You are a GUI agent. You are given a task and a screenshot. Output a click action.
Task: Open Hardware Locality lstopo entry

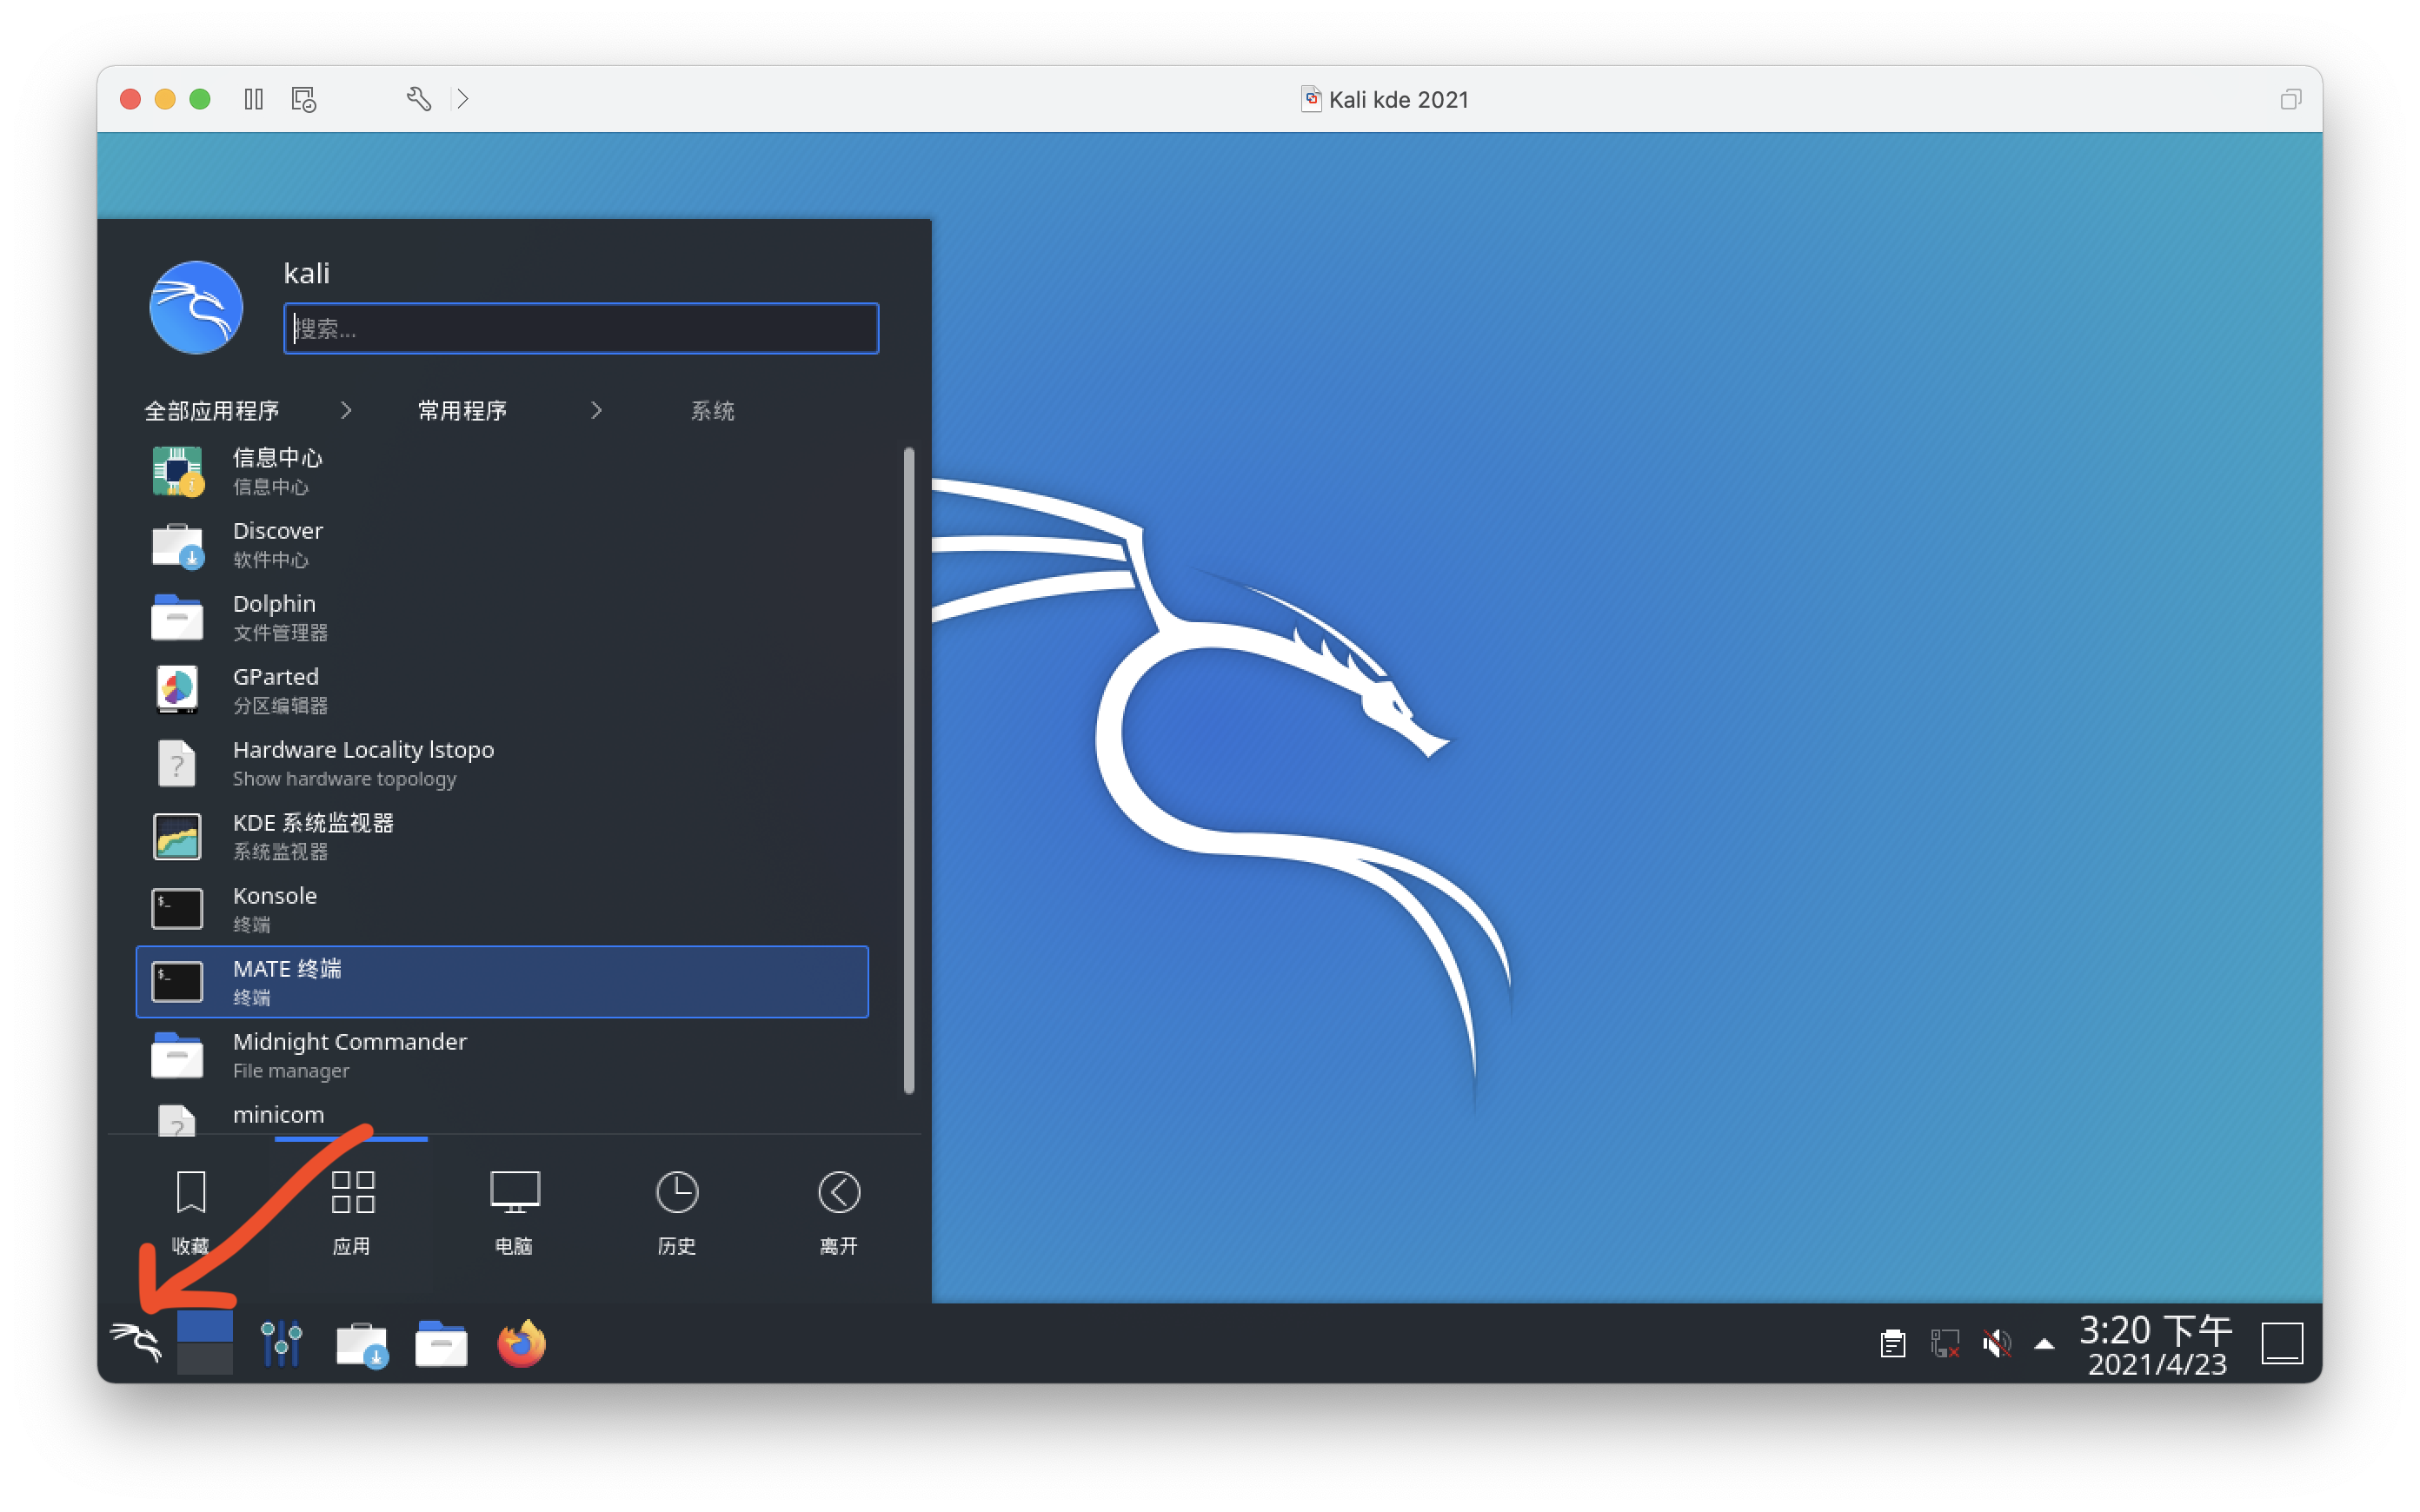[502, 763]
